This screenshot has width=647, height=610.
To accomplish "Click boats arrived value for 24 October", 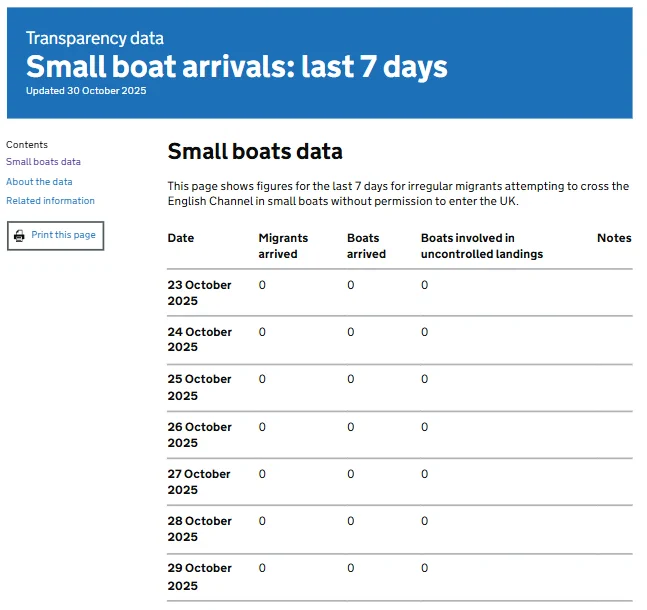I will 351,332.
